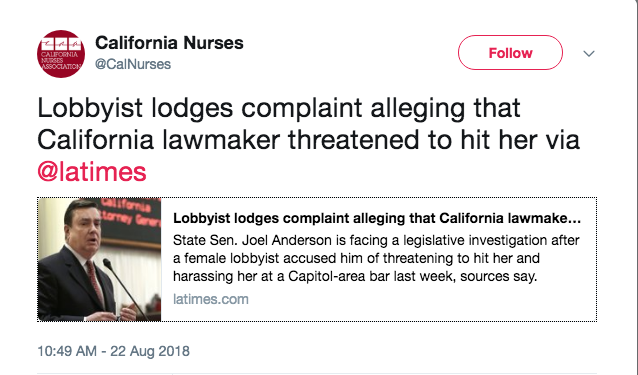The height and width of the screenshot is (375, 638).
Task: Select the card summary about State Sen. Joel Anderson
Action: [376, 258]
